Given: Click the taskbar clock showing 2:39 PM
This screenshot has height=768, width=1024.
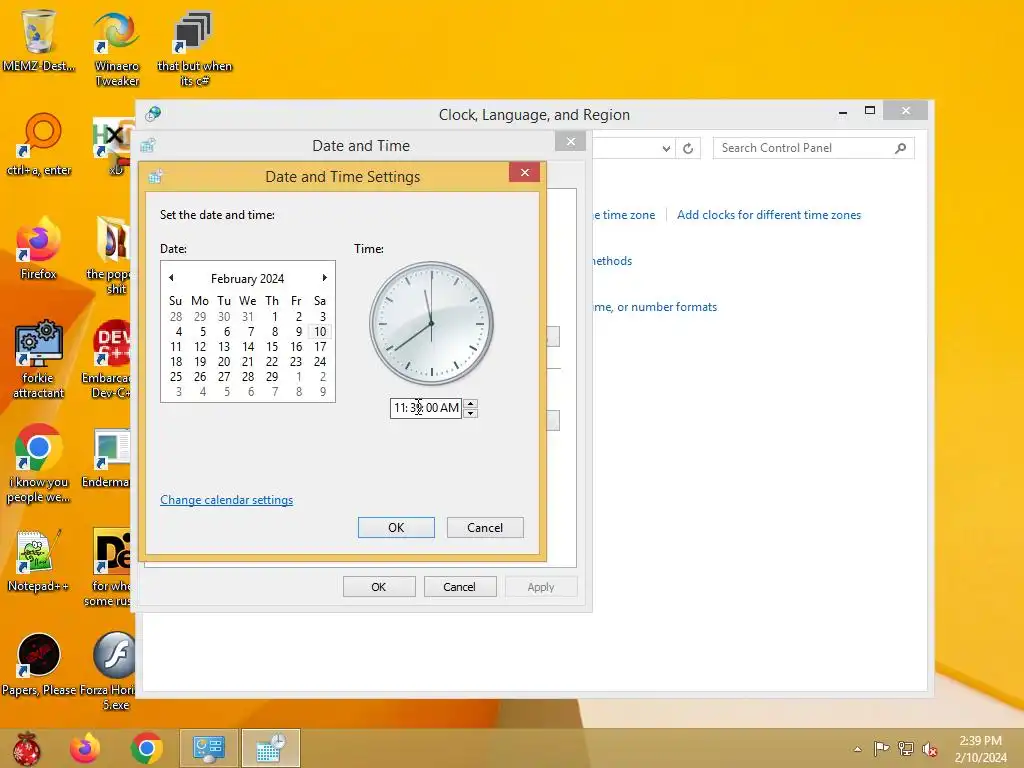Looking at the screenshot, I should [x=980, y=748].
